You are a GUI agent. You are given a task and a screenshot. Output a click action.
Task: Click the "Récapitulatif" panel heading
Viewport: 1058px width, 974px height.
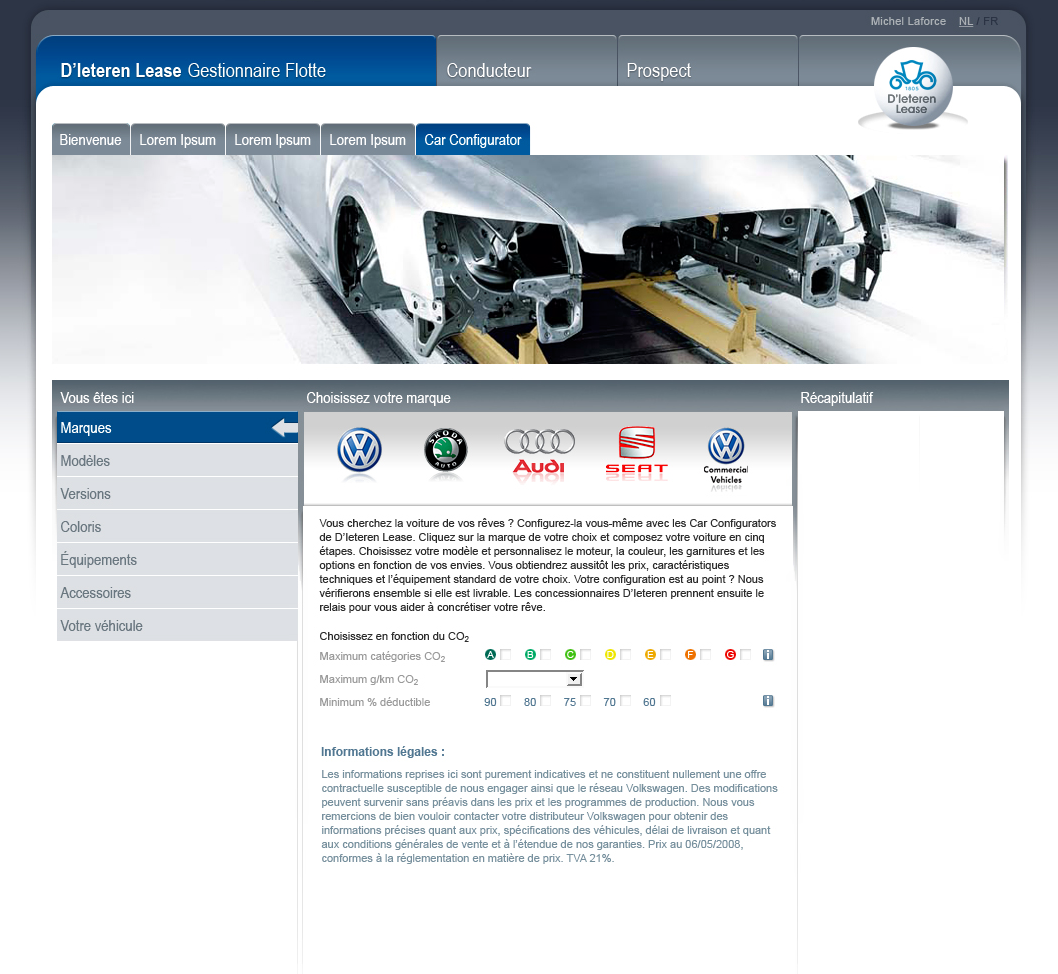pos(837,398)
